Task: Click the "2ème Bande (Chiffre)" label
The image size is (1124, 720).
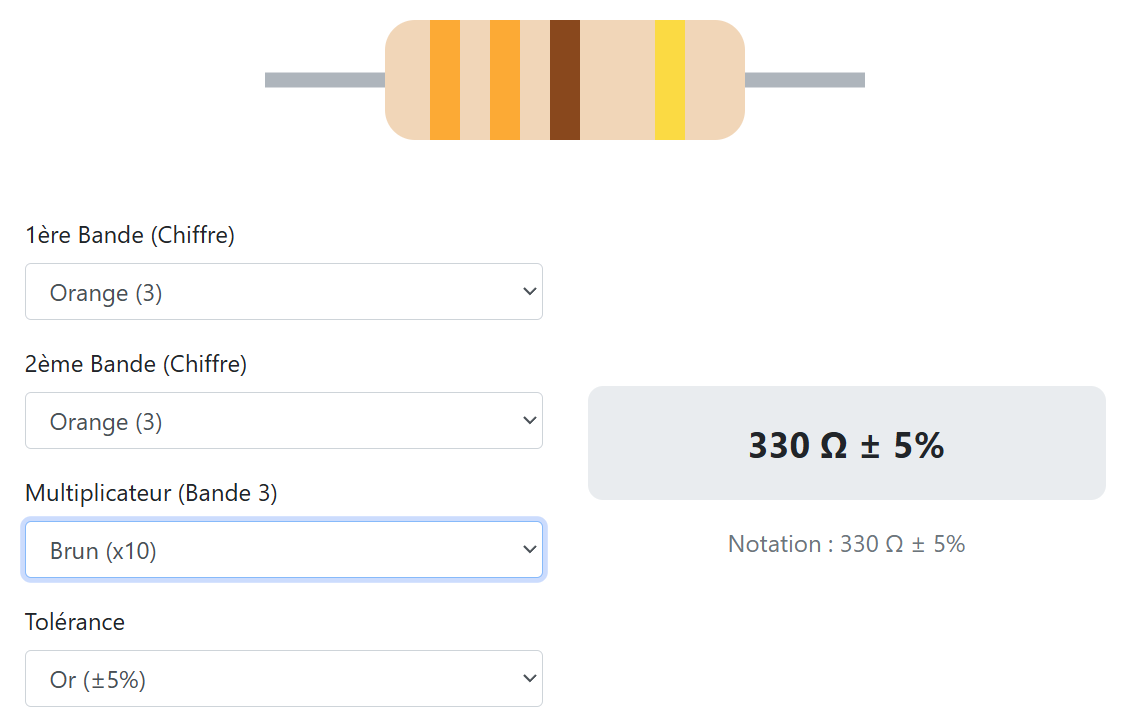Action: [x=136, y=364]
